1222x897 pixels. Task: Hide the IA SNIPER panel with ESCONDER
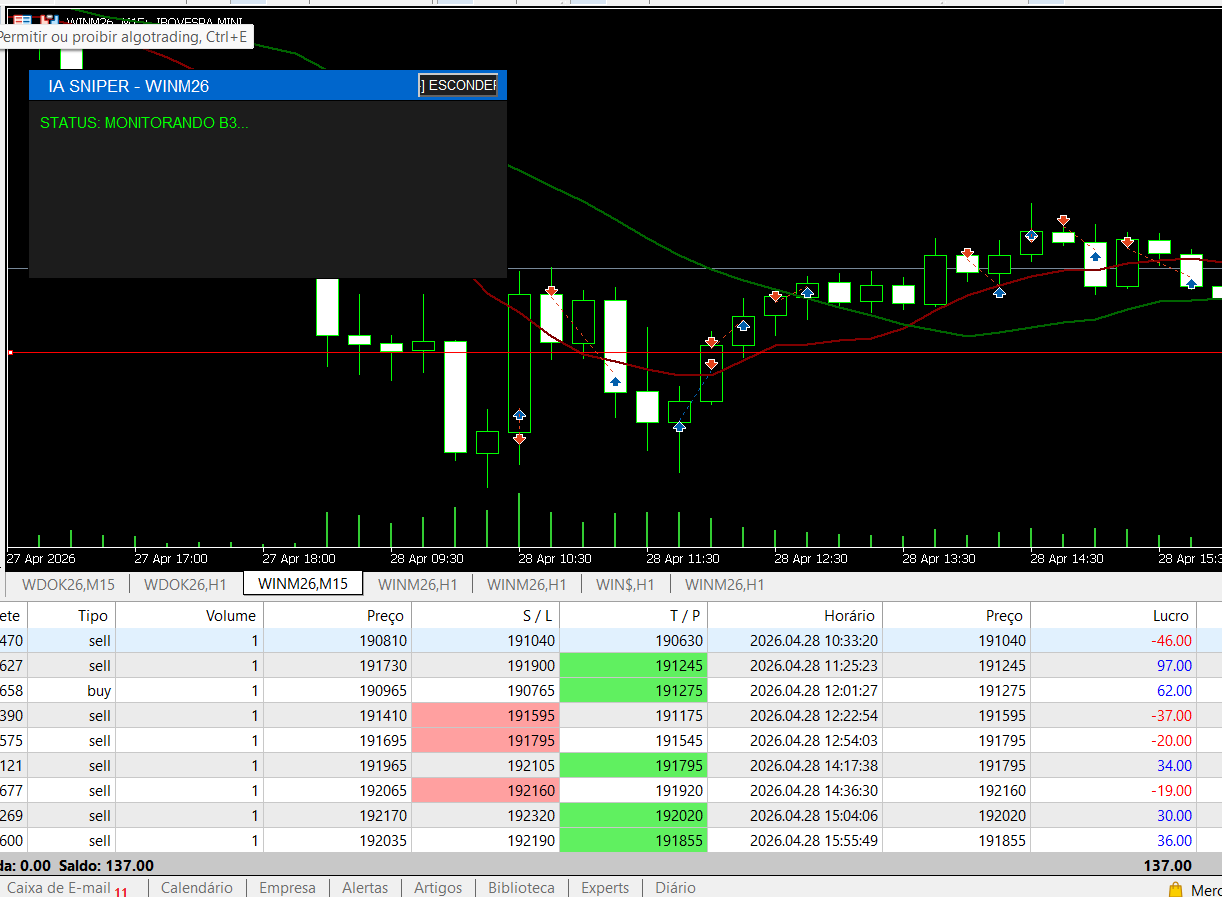458,85
